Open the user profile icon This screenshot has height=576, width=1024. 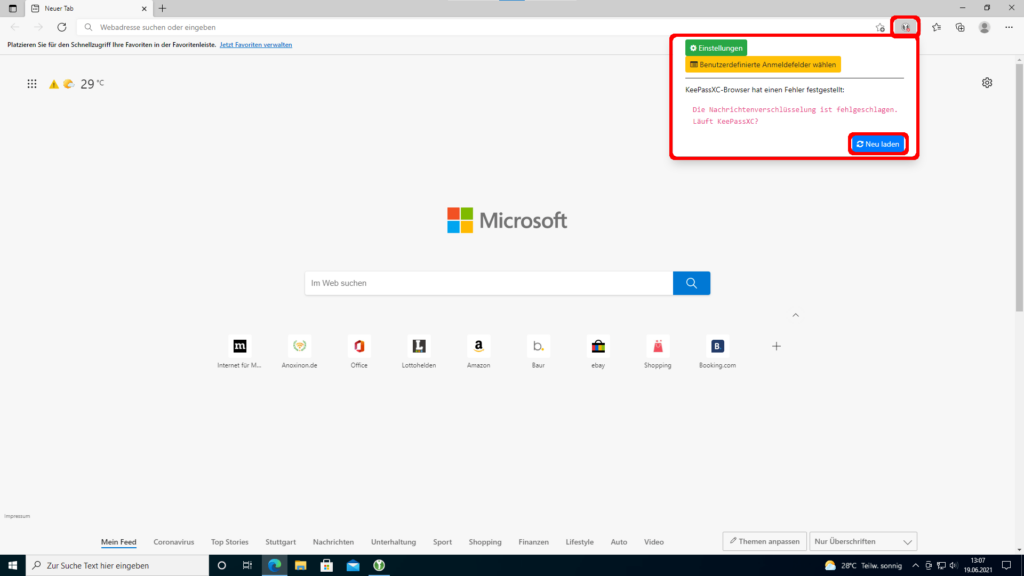click(984, 27)
